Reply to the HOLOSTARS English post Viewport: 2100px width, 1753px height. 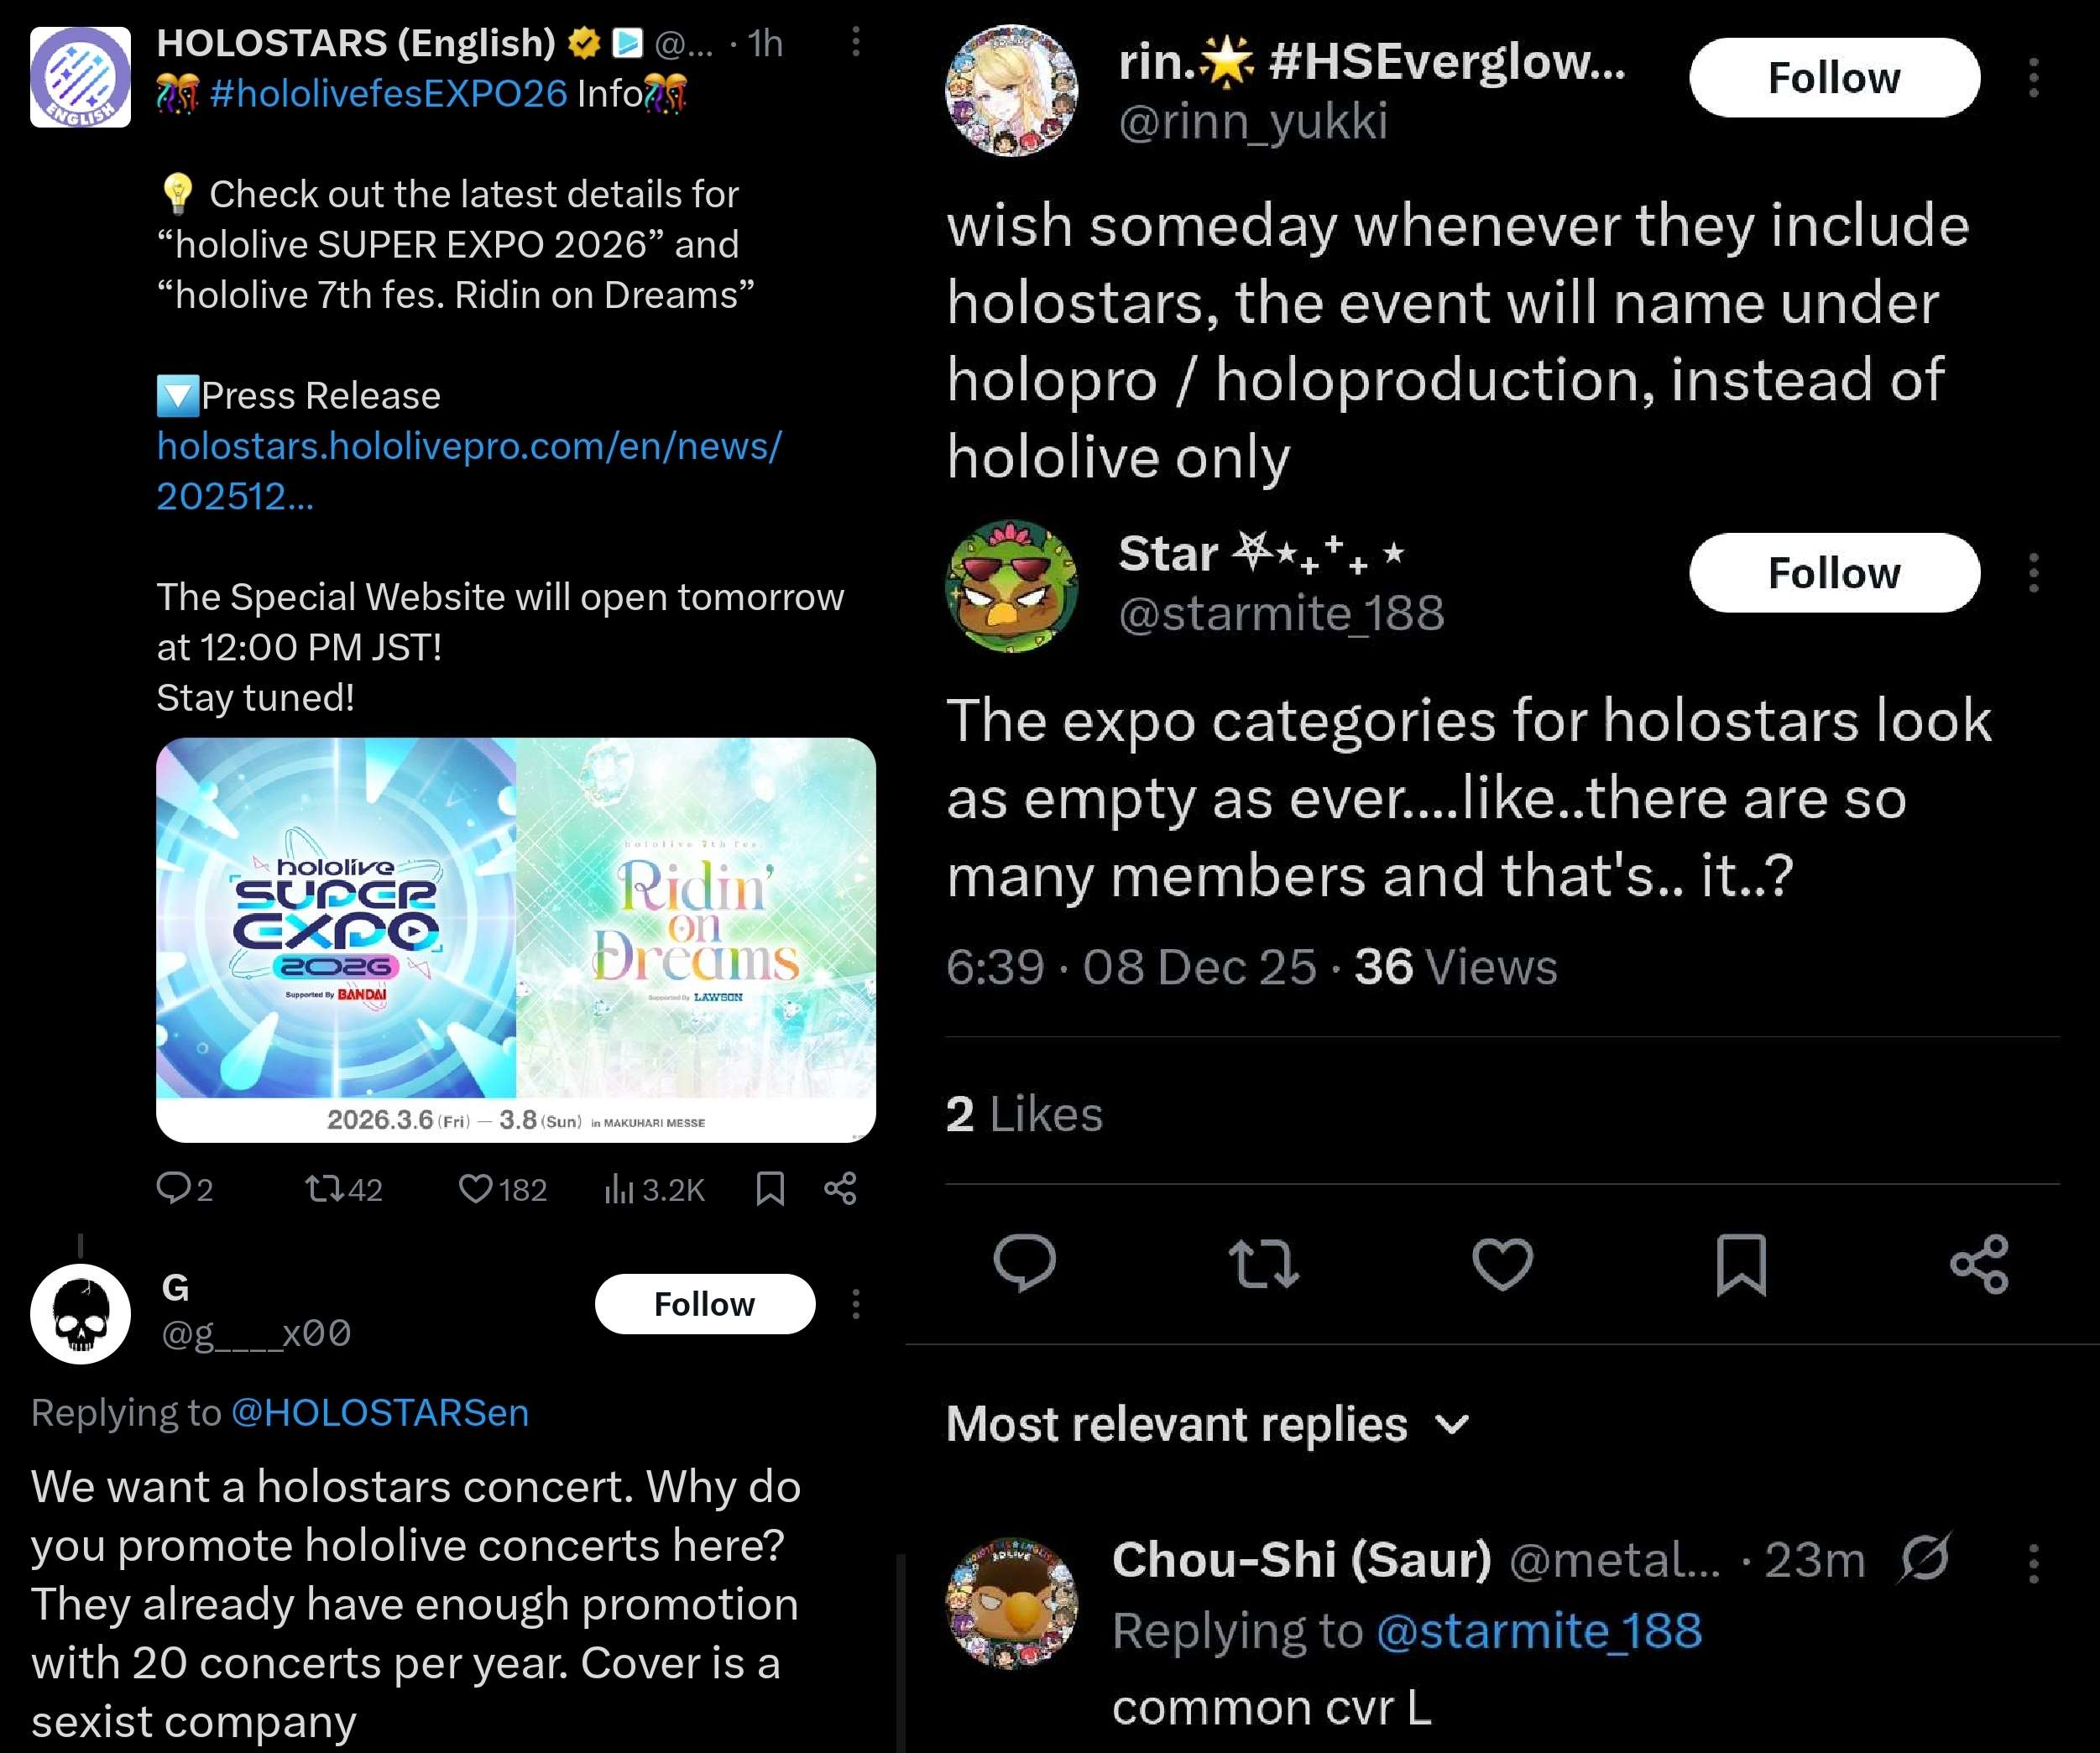pyautogui.click(x=173, y=1188)
